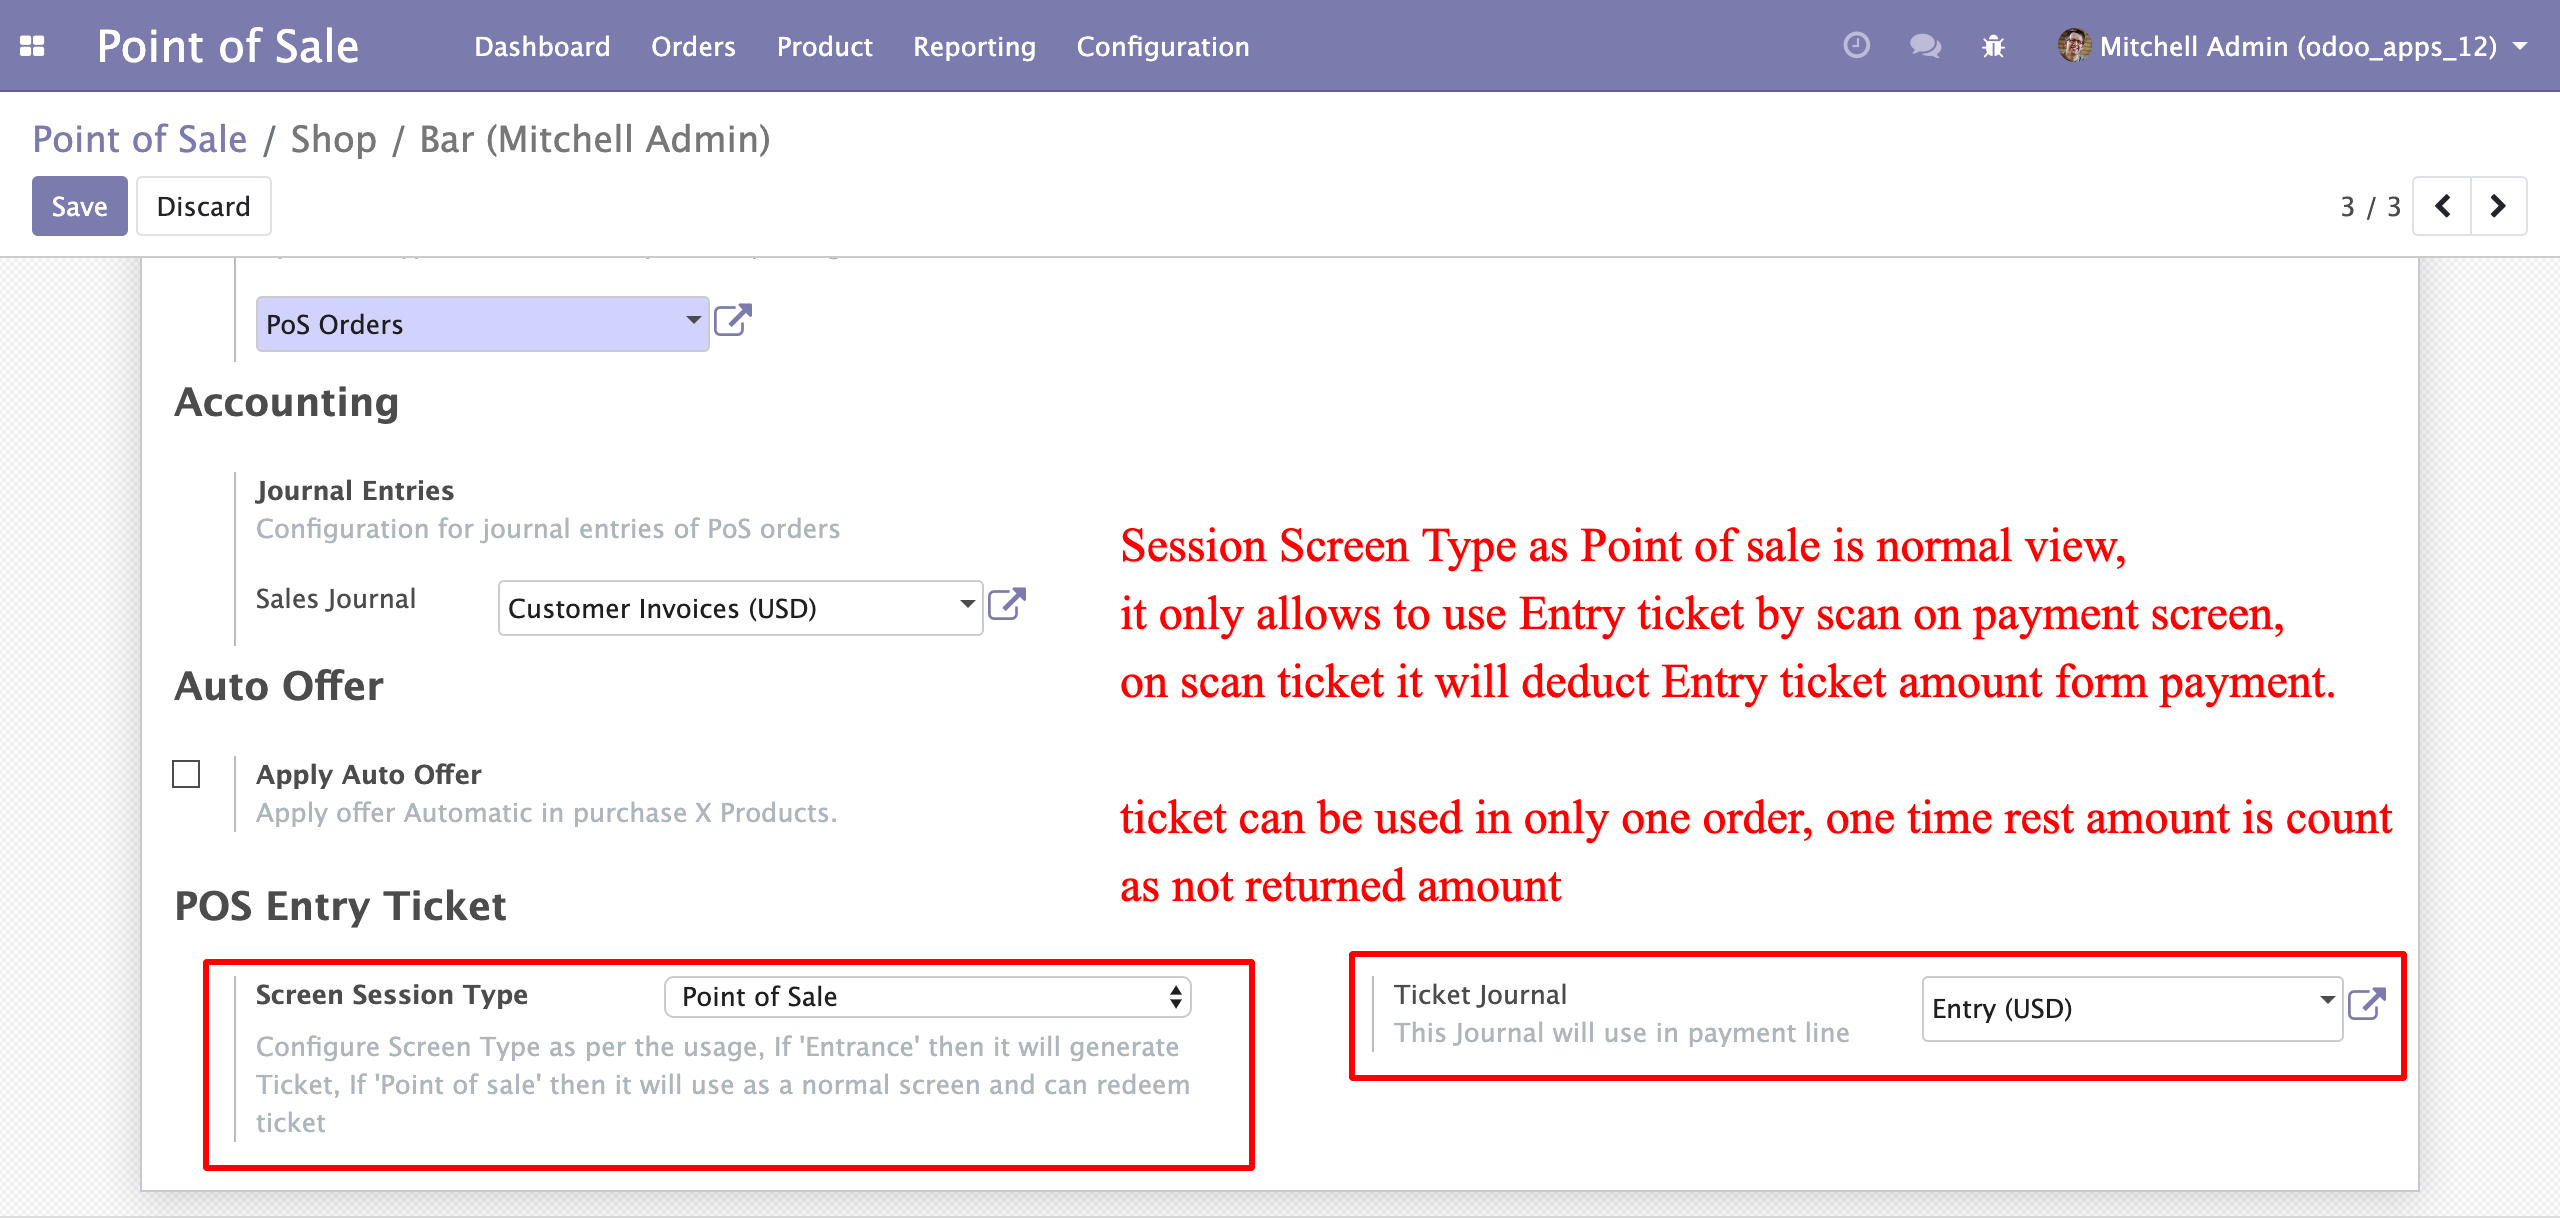Open the Configuration menu
Viewport: 2560px width, 1218px height.
coord(1162,46)
